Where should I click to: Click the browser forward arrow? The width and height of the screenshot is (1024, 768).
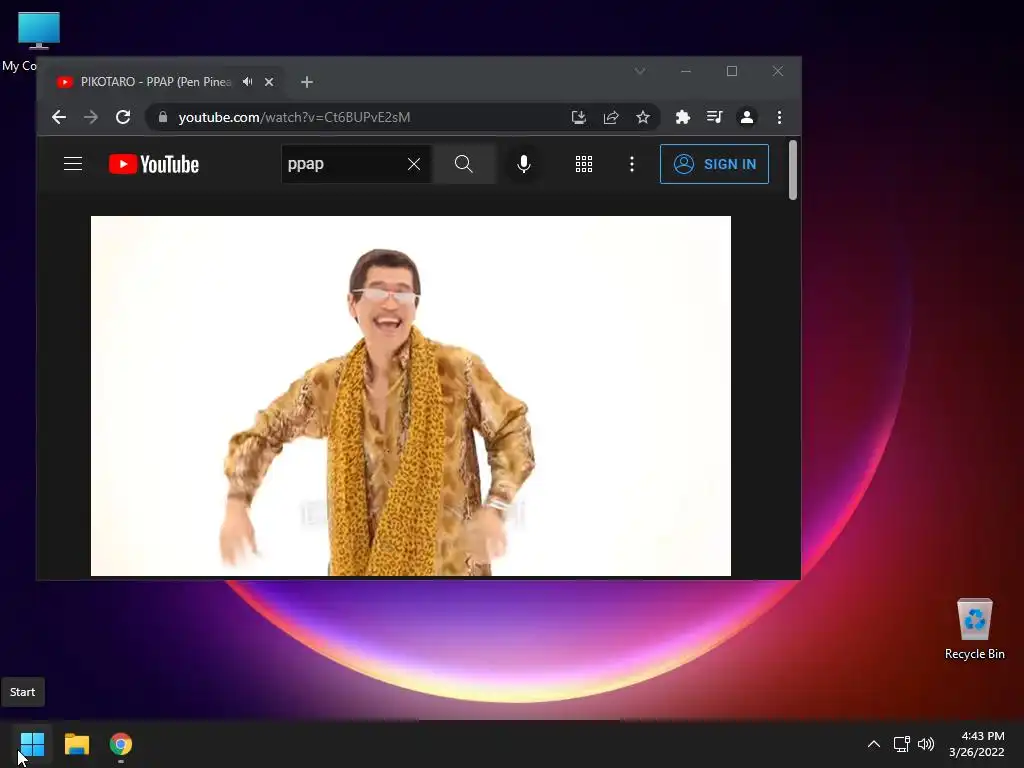91,117
